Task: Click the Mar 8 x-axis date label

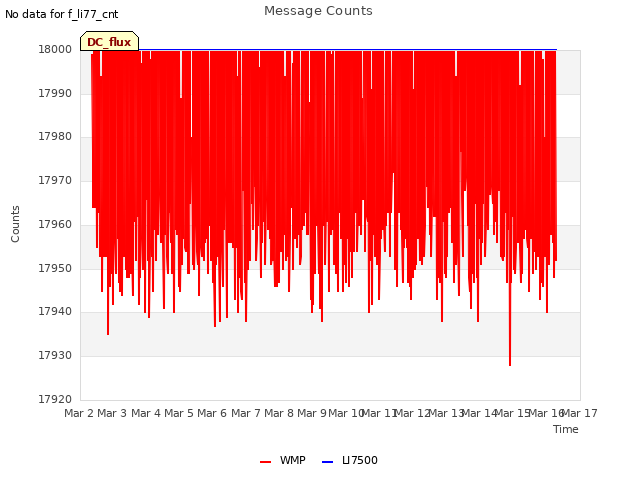Action: (x=279, y=413)
